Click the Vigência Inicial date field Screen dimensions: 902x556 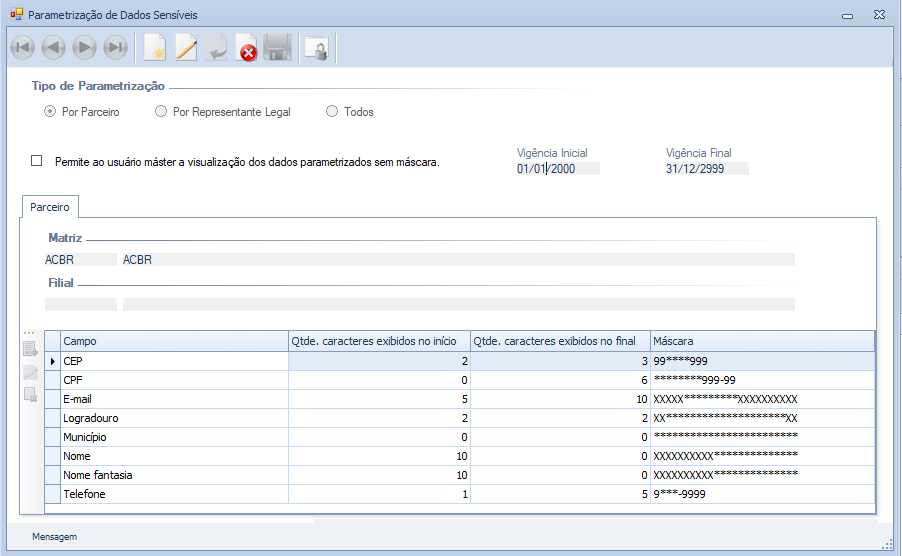point(557,169)
